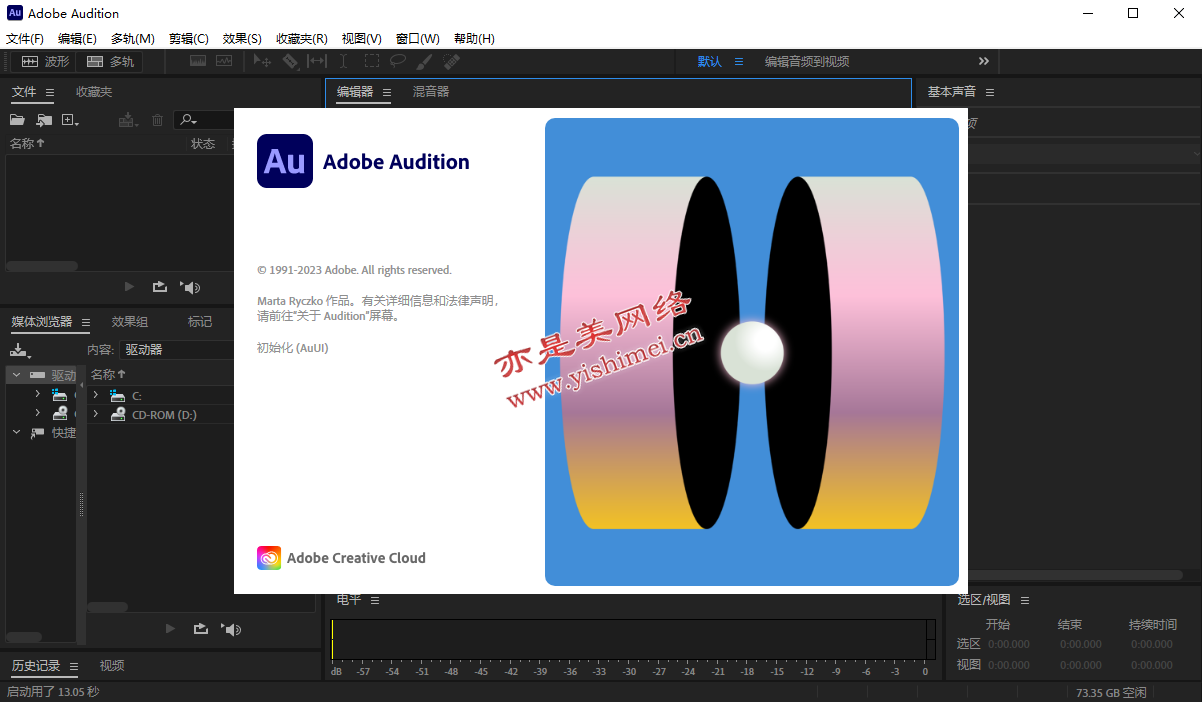Open file folder icon in 文件 panel
Viewport: 1202px width, 702px height.
coord(17,120)
